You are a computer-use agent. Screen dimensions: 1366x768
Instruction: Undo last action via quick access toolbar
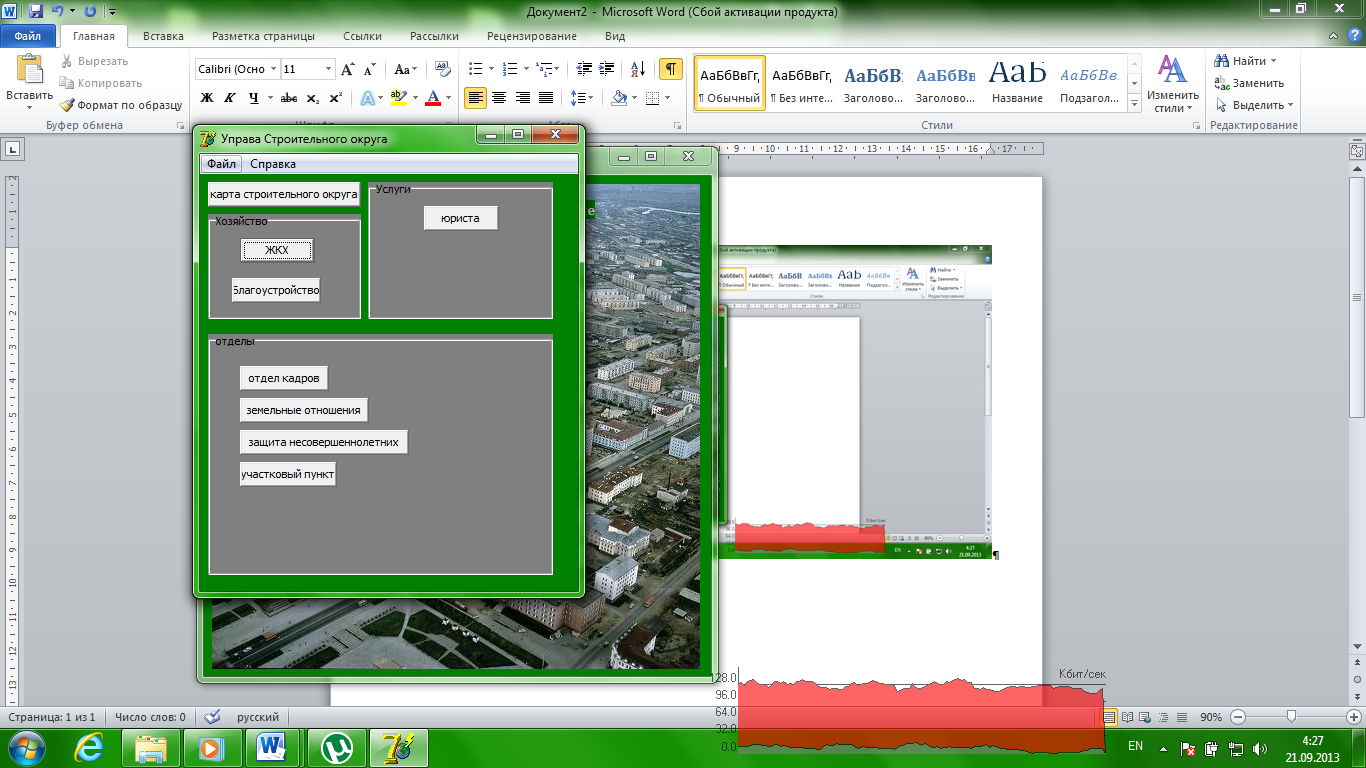[x=57, y=12]
